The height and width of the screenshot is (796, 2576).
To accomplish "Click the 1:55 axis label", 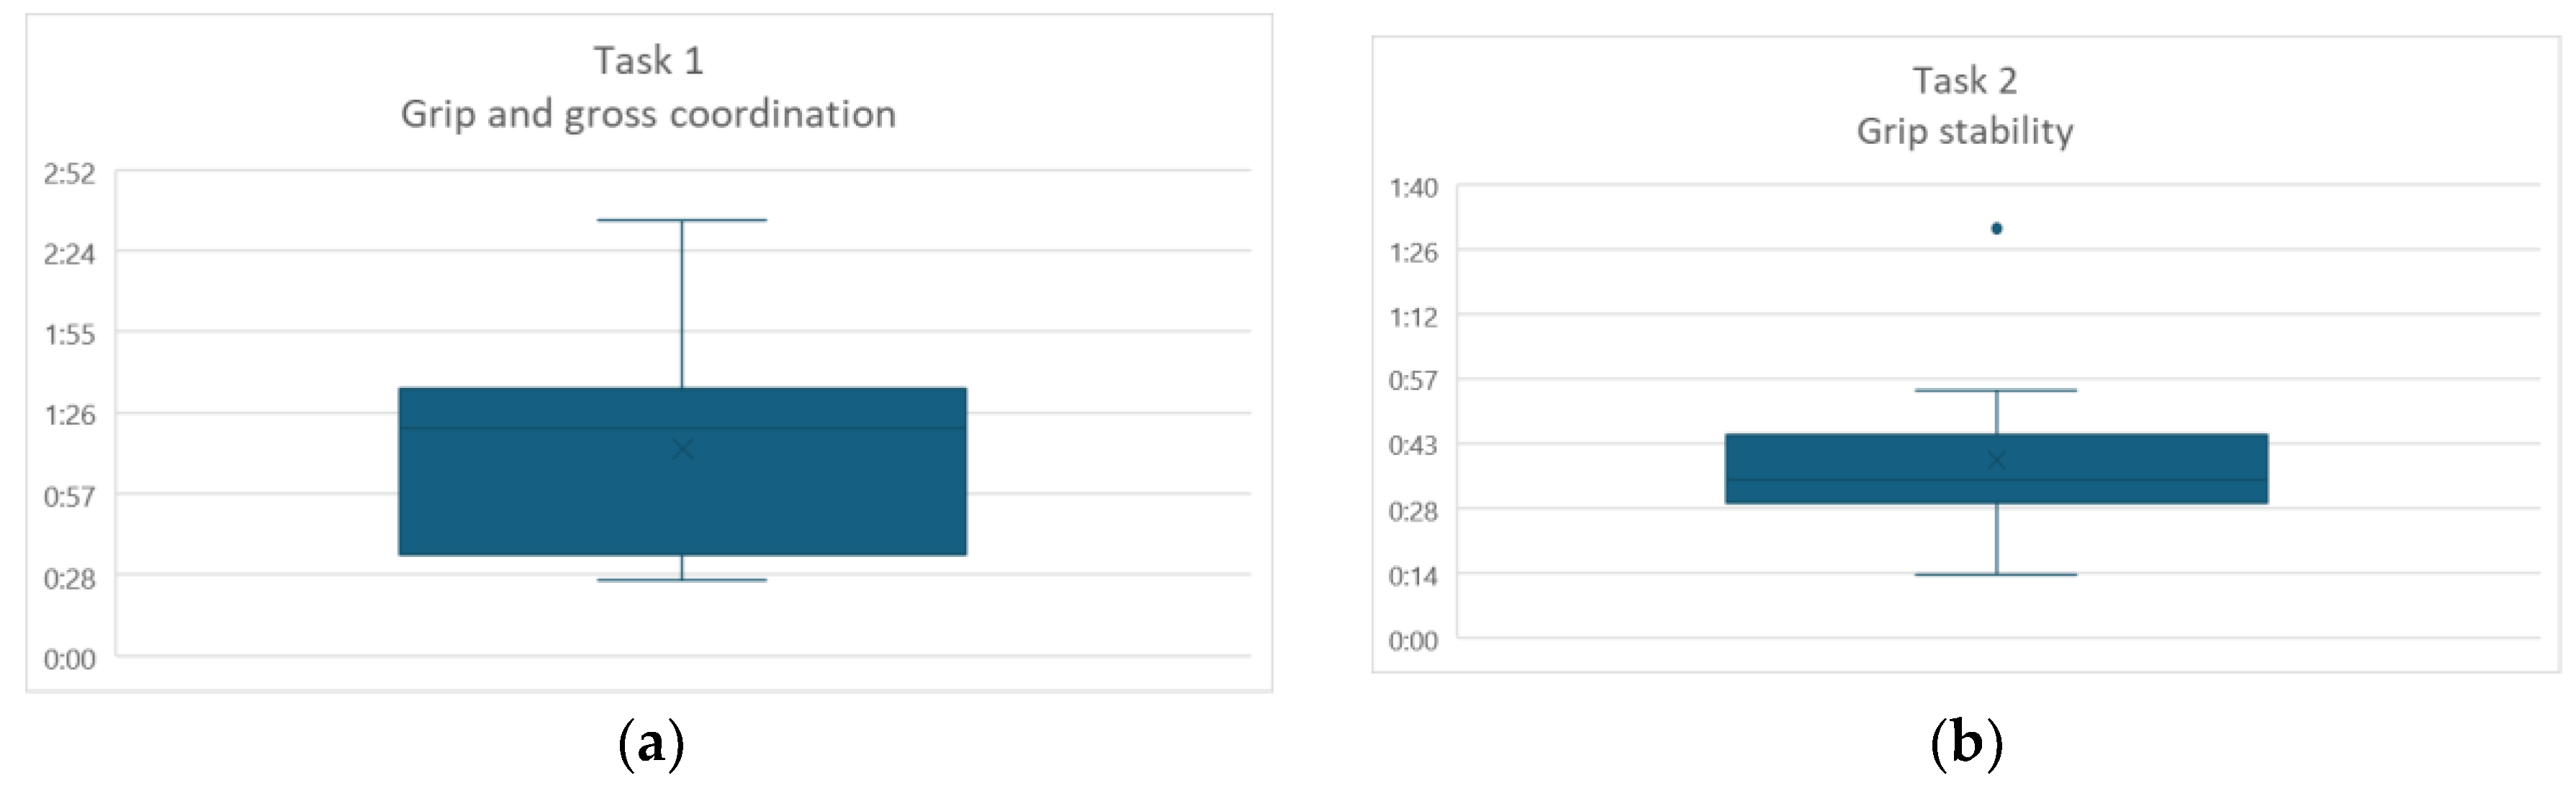I will (69, 334).
